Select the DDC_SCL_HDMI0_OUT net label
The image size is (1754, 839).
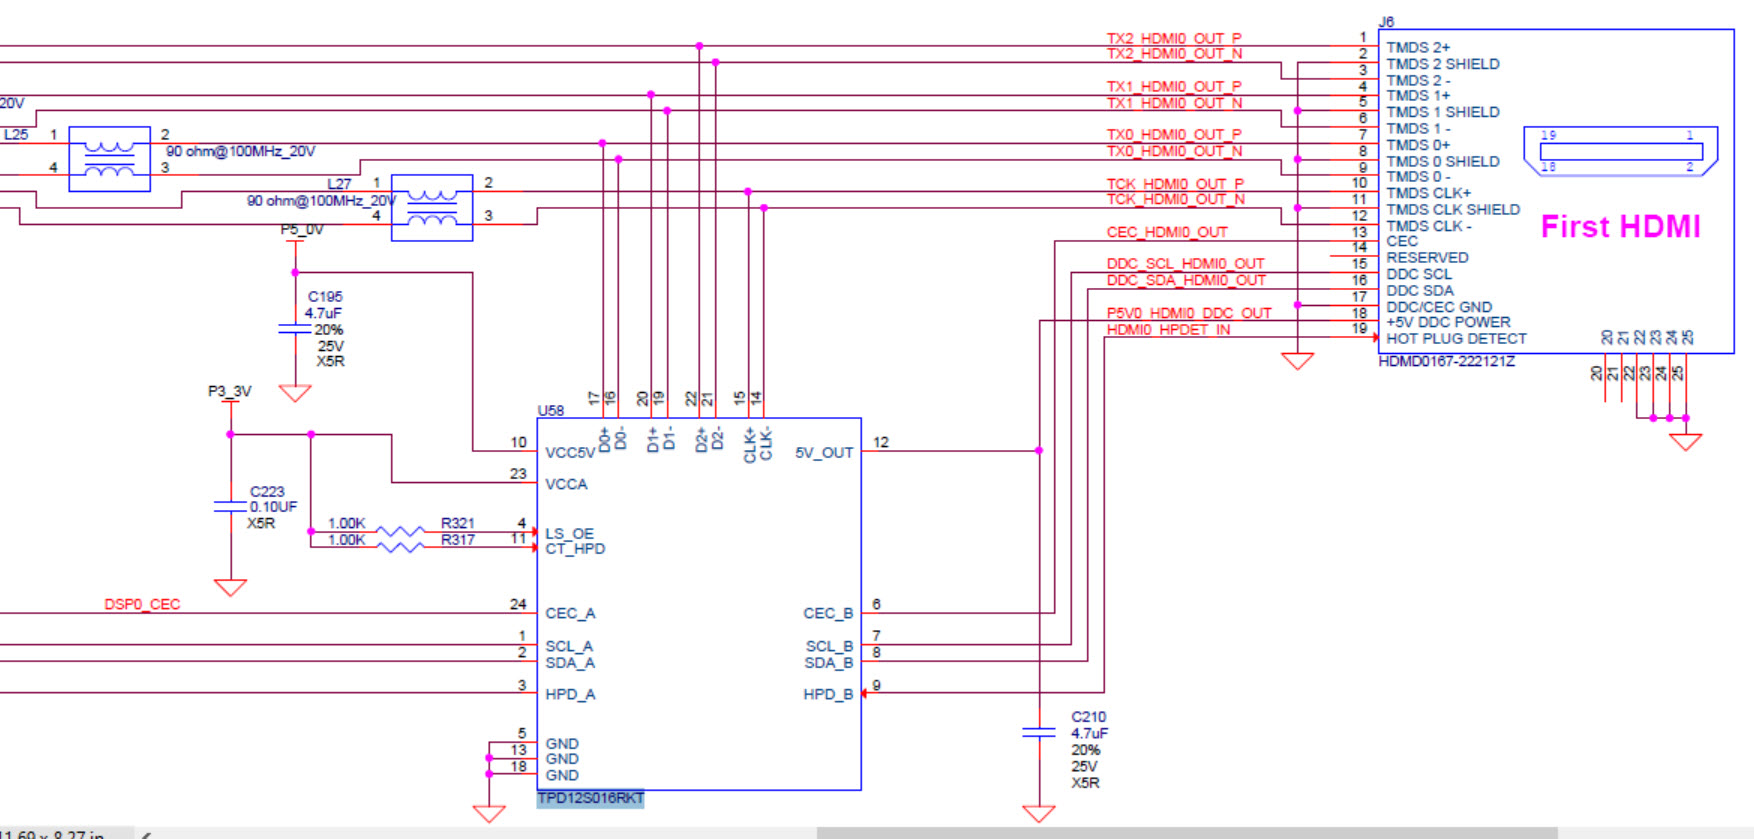(1185, 264)
